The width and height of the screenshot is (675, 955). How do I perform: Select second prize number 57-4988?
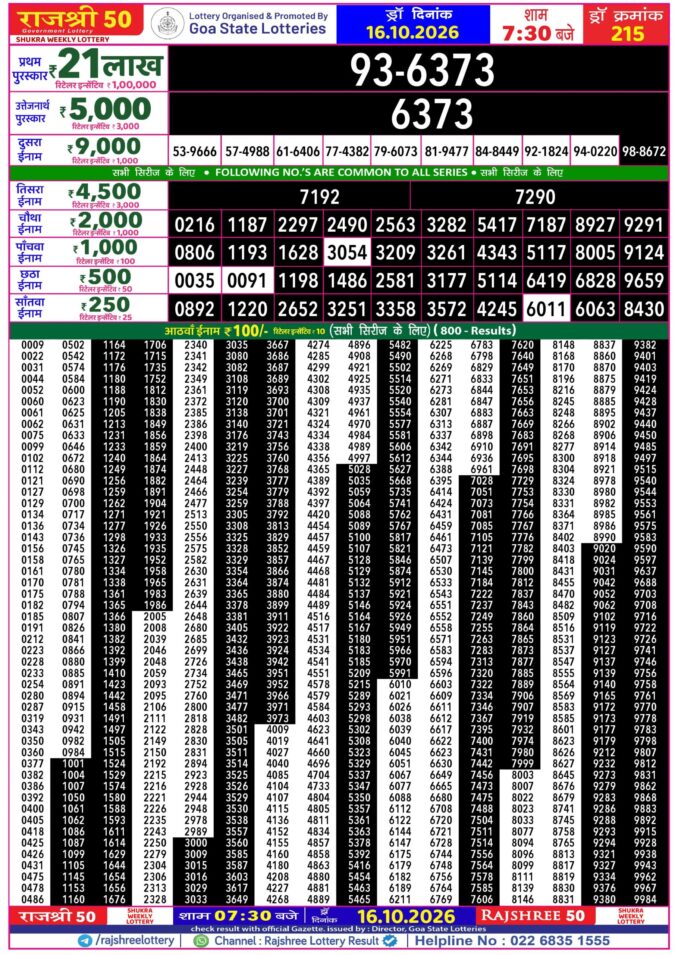click(247, 151)
